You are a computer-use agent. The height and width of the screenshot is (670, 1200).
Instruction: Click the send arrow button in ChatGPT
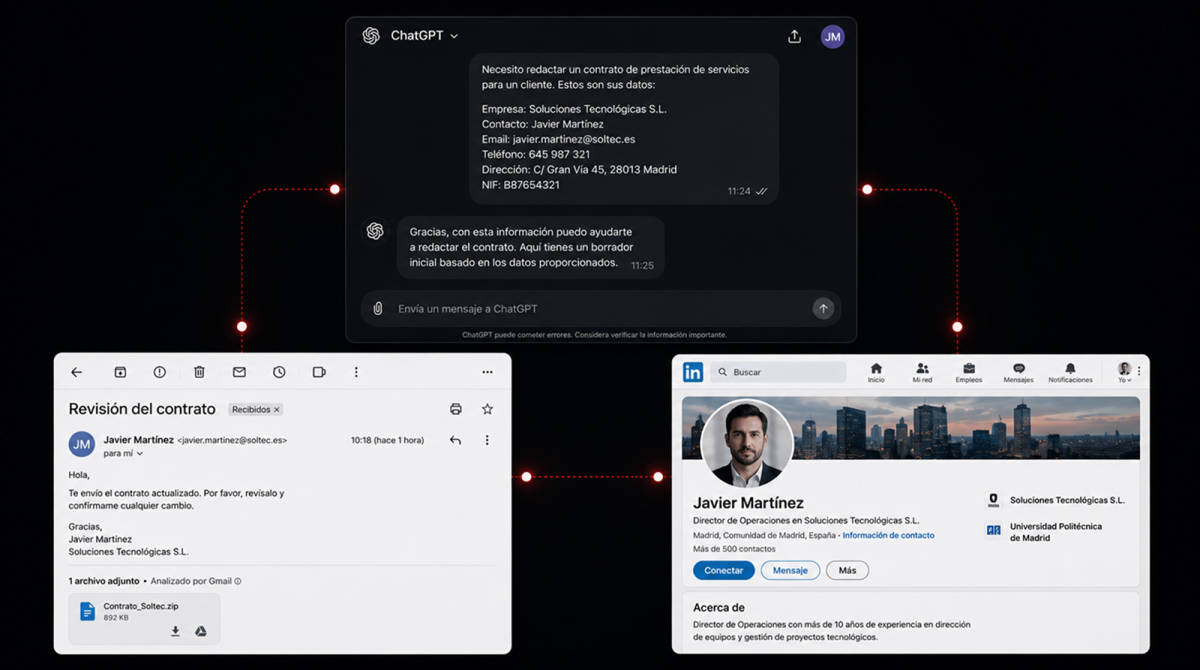pos(823,308)
